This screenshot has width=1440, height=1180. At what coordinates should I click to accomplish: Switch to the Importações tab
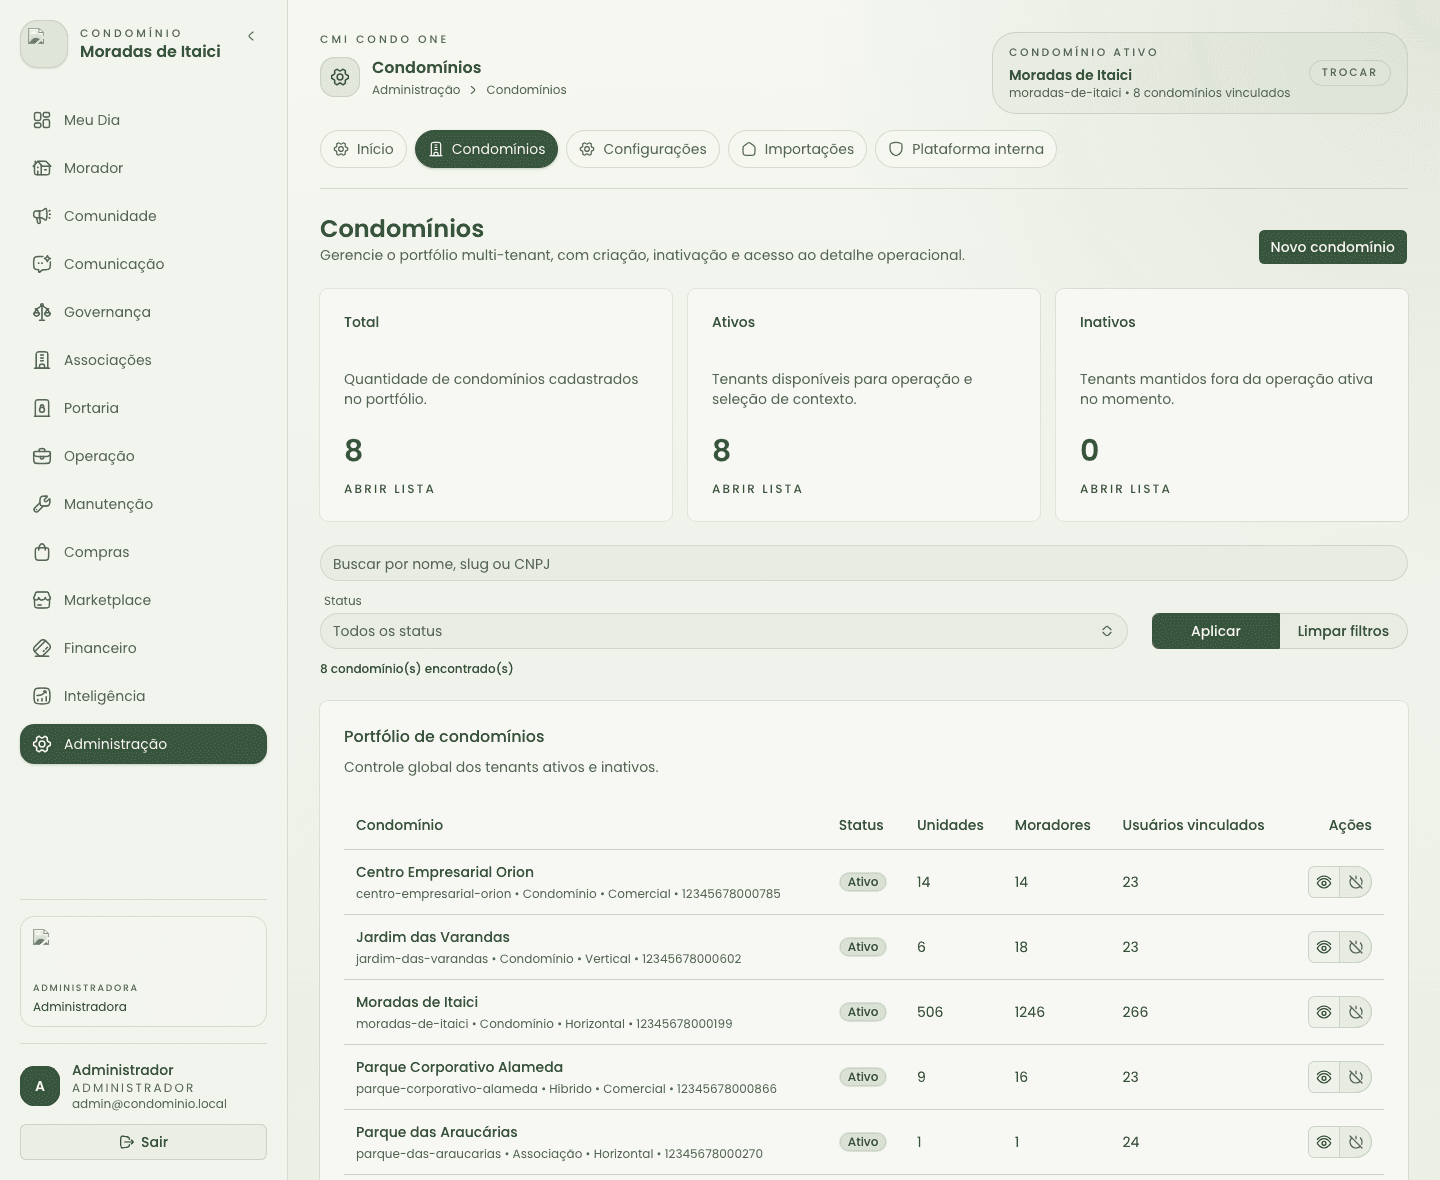point(797,149)
